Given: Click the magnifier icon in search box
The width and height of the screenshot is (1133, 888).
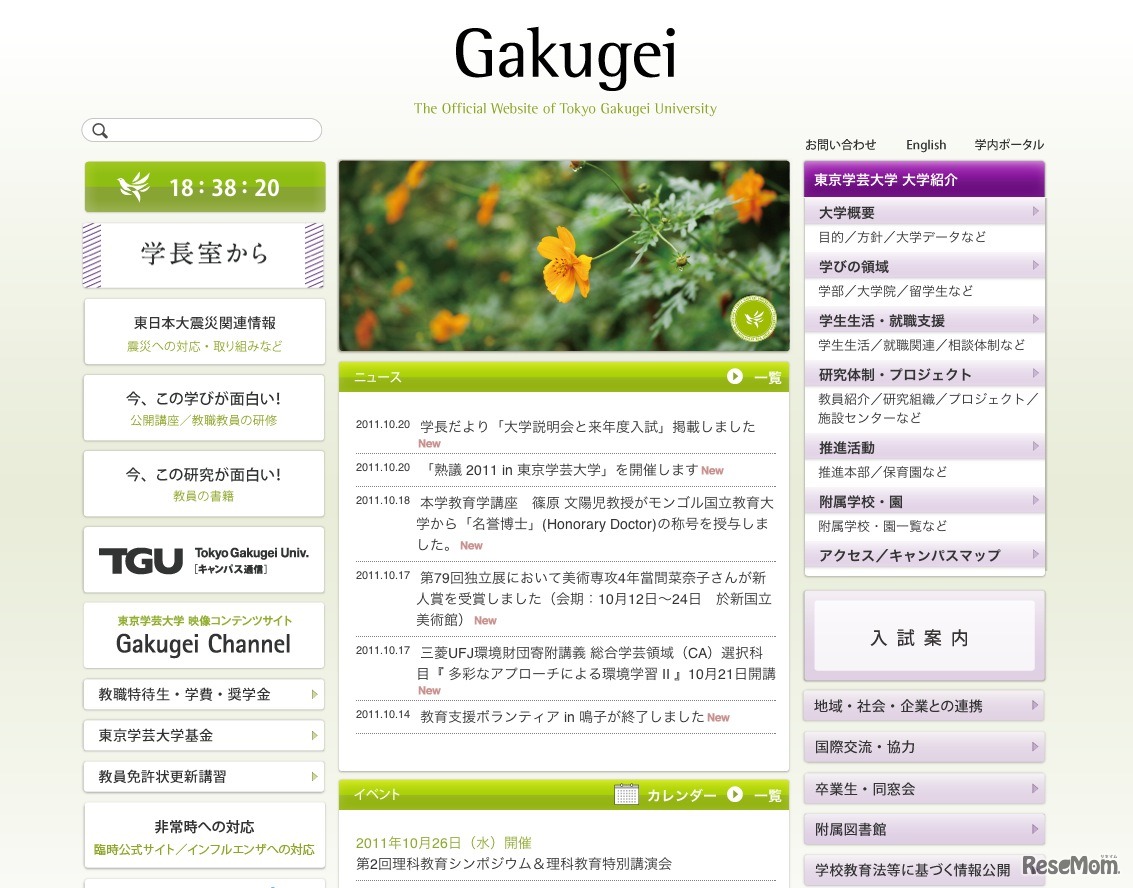Looking at the screenshot, I should [x=100, y=131].
